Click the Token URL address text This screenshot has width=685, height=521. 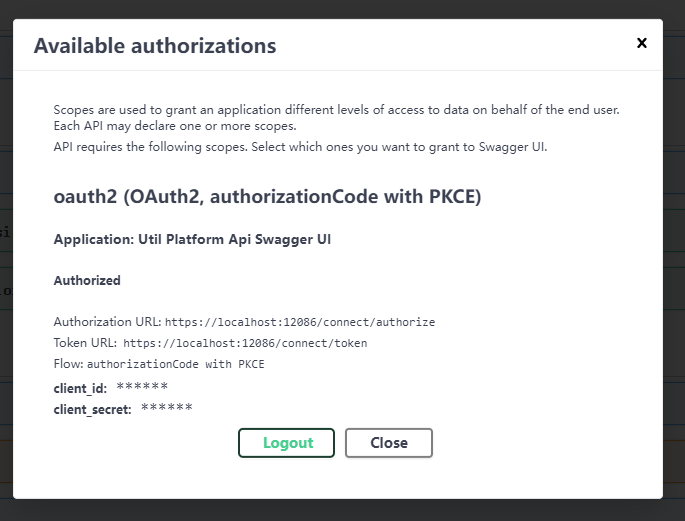pos(245,343)
